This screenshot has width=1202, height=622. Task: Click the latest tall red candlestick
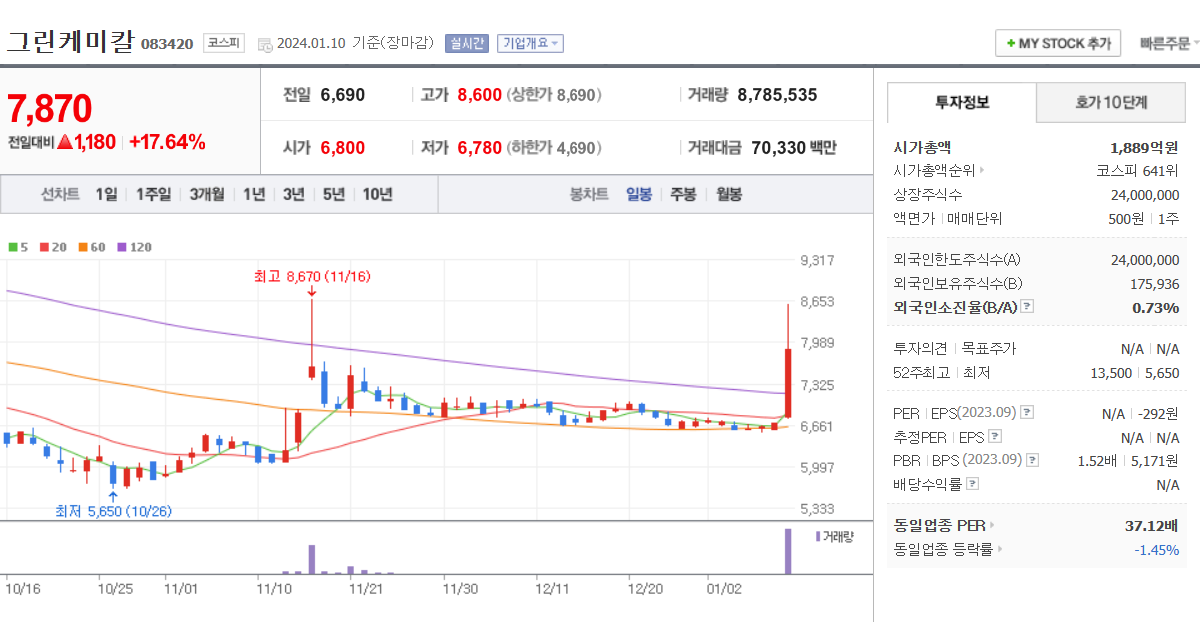click(x=789, y=382)
